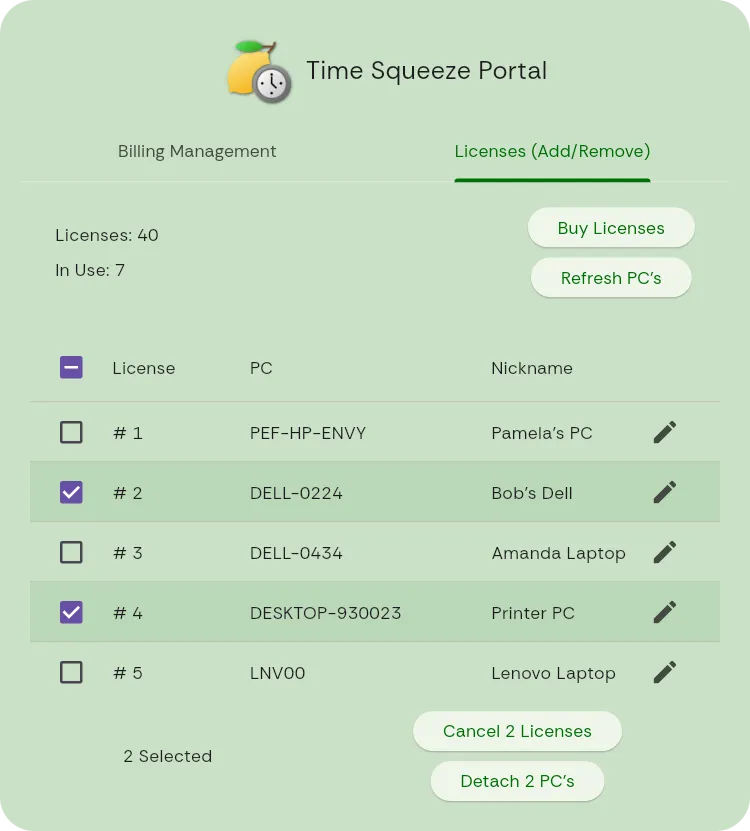The width and height of the screenshot is (750, 831).
Task: Click the Nickname column header
Action: pos(532,368)
